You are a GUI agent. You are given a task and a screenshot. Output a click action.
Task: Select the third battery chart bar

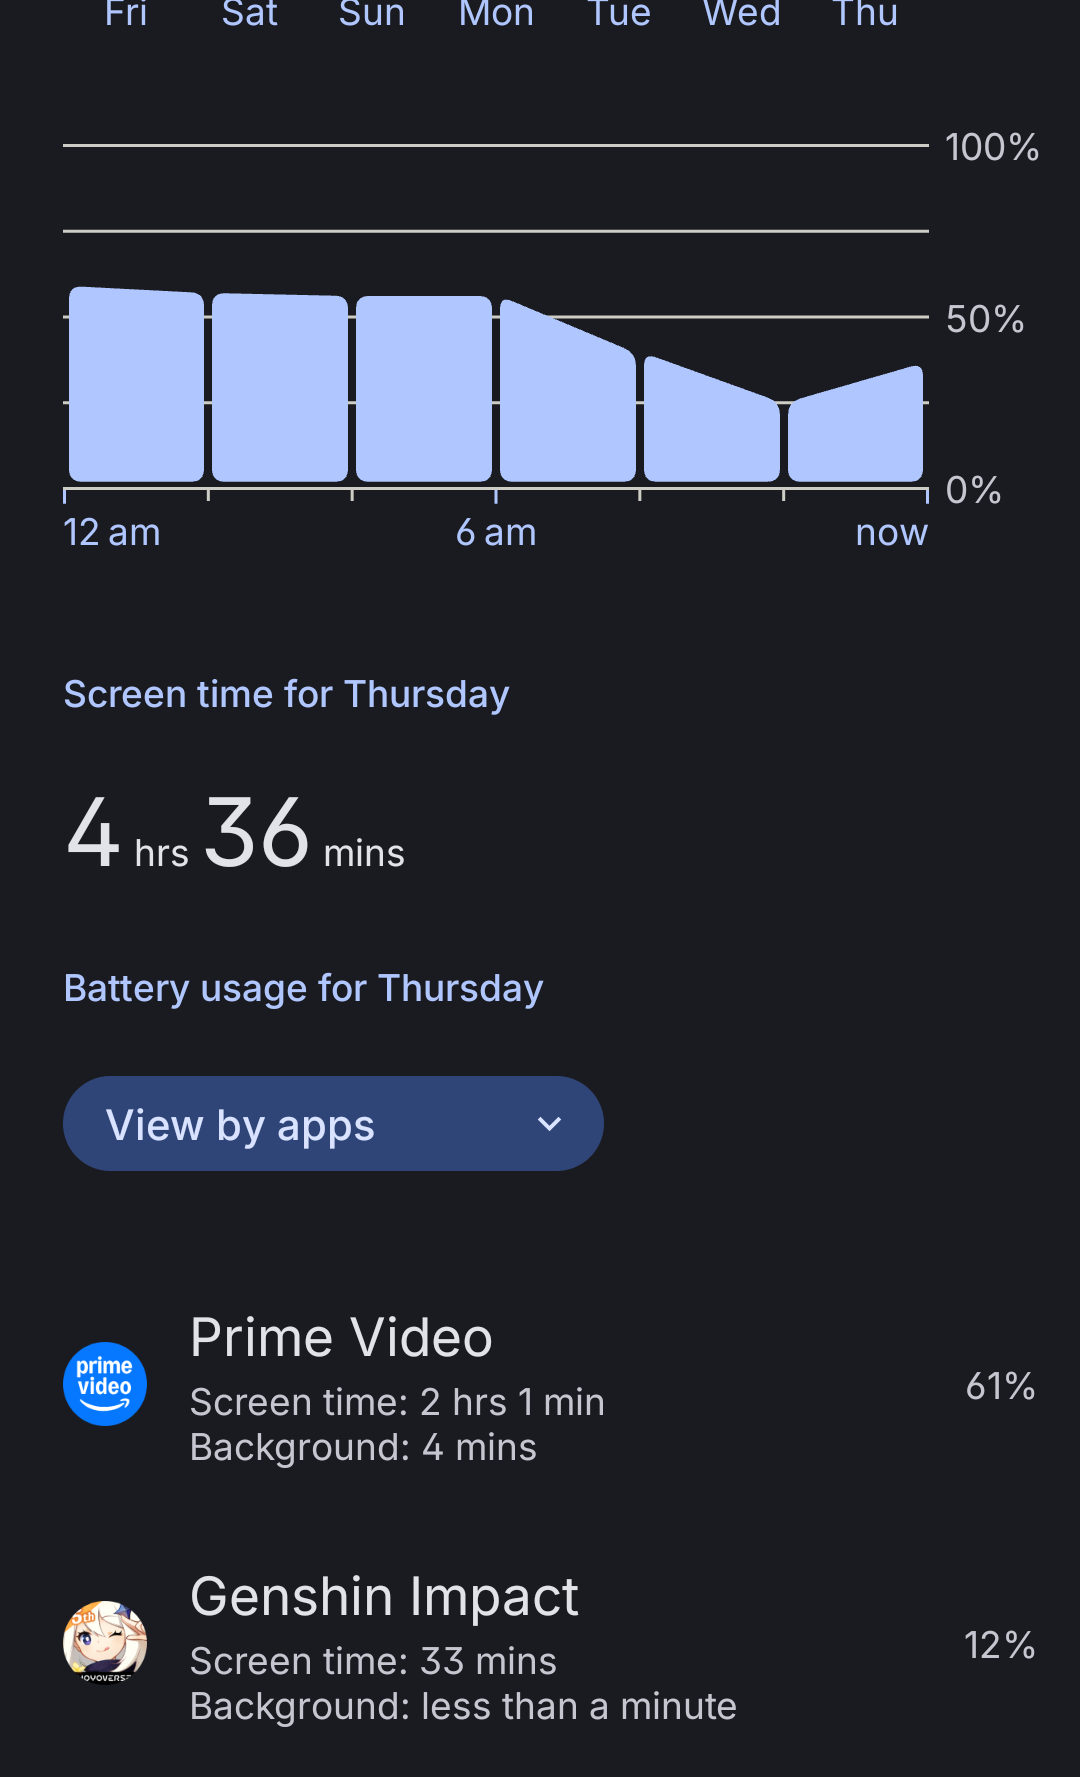pyautogui.click(x=424, y=390)
